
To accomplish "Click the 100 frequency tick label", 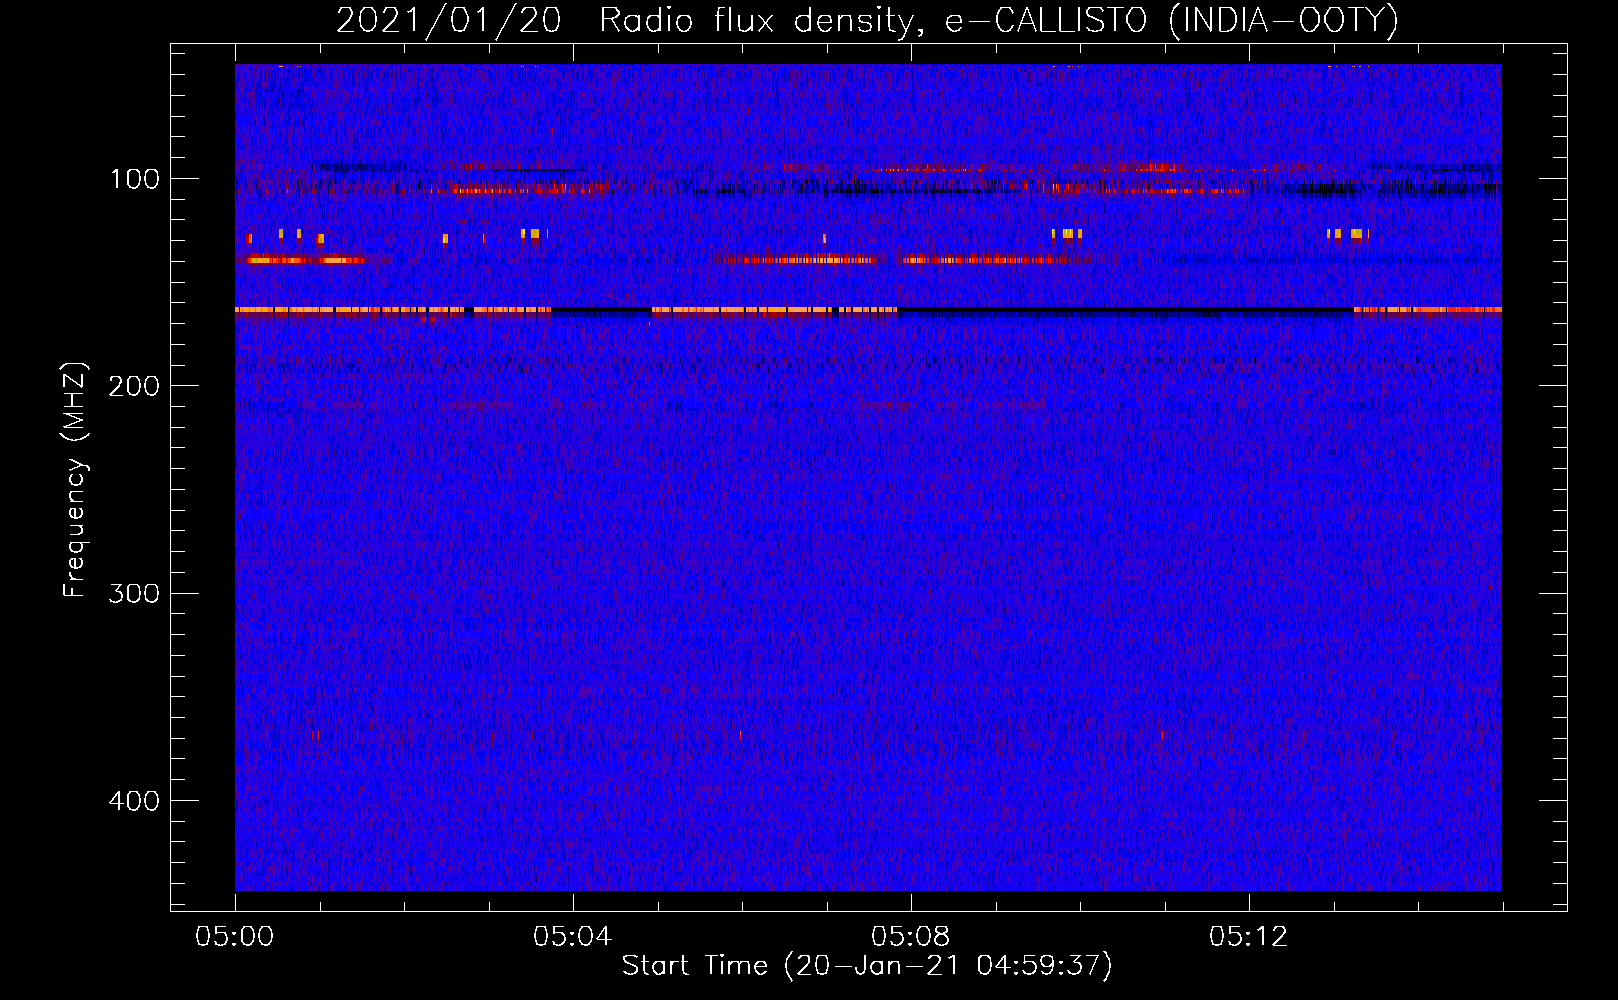I will (135, 179).
